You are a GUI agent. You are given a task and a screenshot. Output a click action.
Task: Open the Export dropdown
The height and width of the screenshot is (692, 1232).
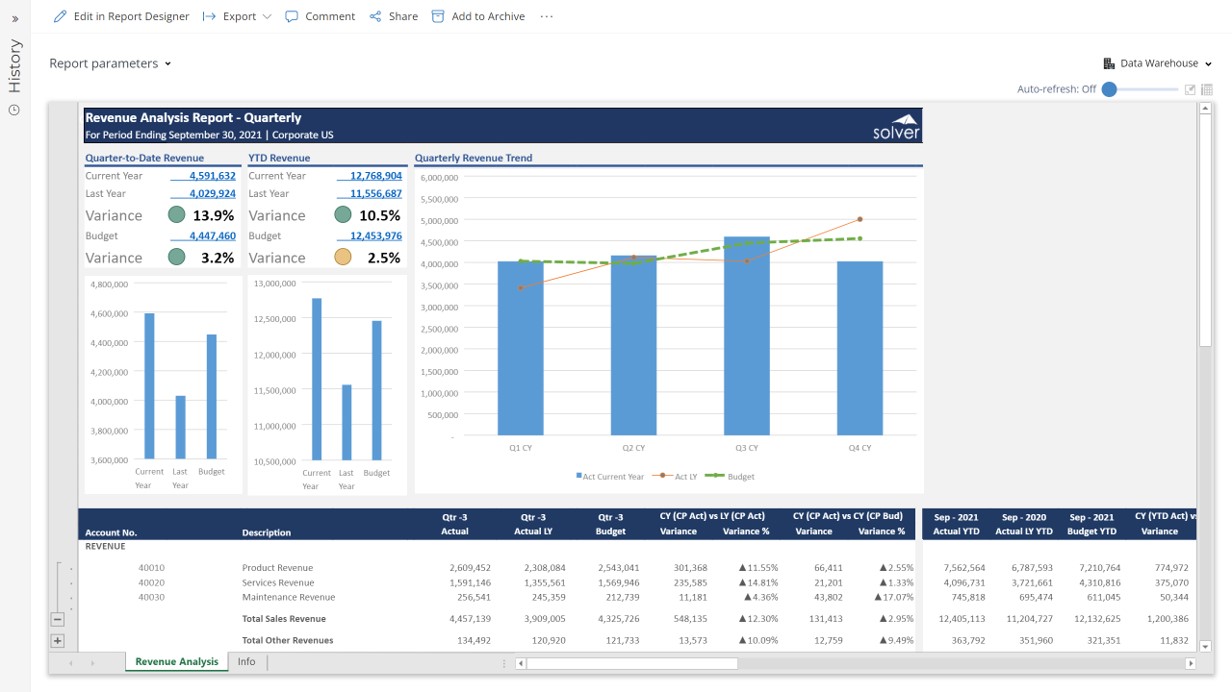(x=238, y=17)
